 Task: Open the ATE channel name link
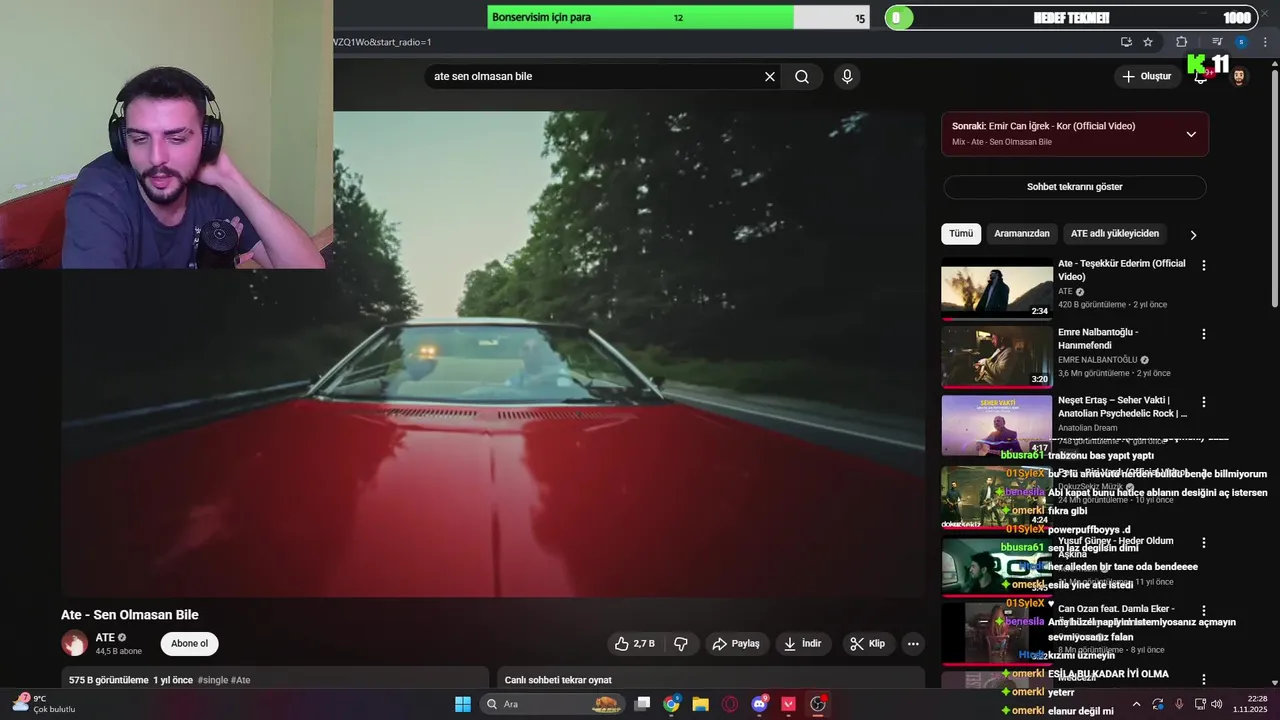(105, 637)
